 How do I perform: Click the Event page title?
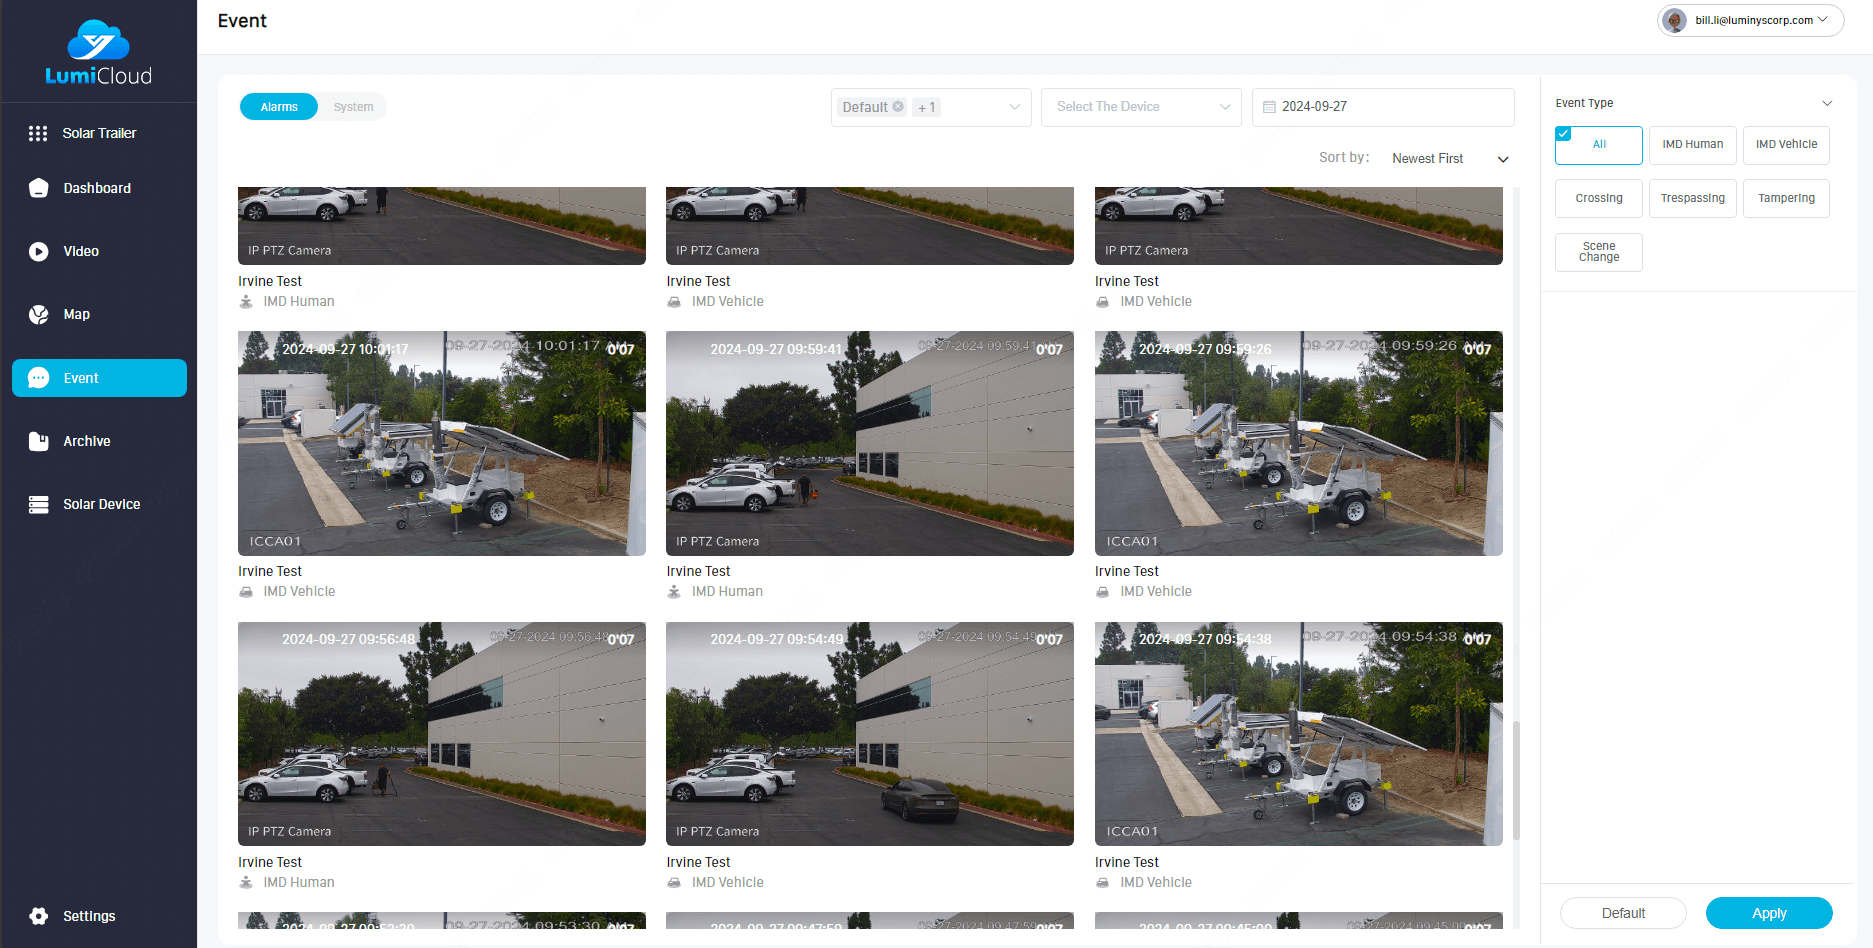tap(242, 21)
